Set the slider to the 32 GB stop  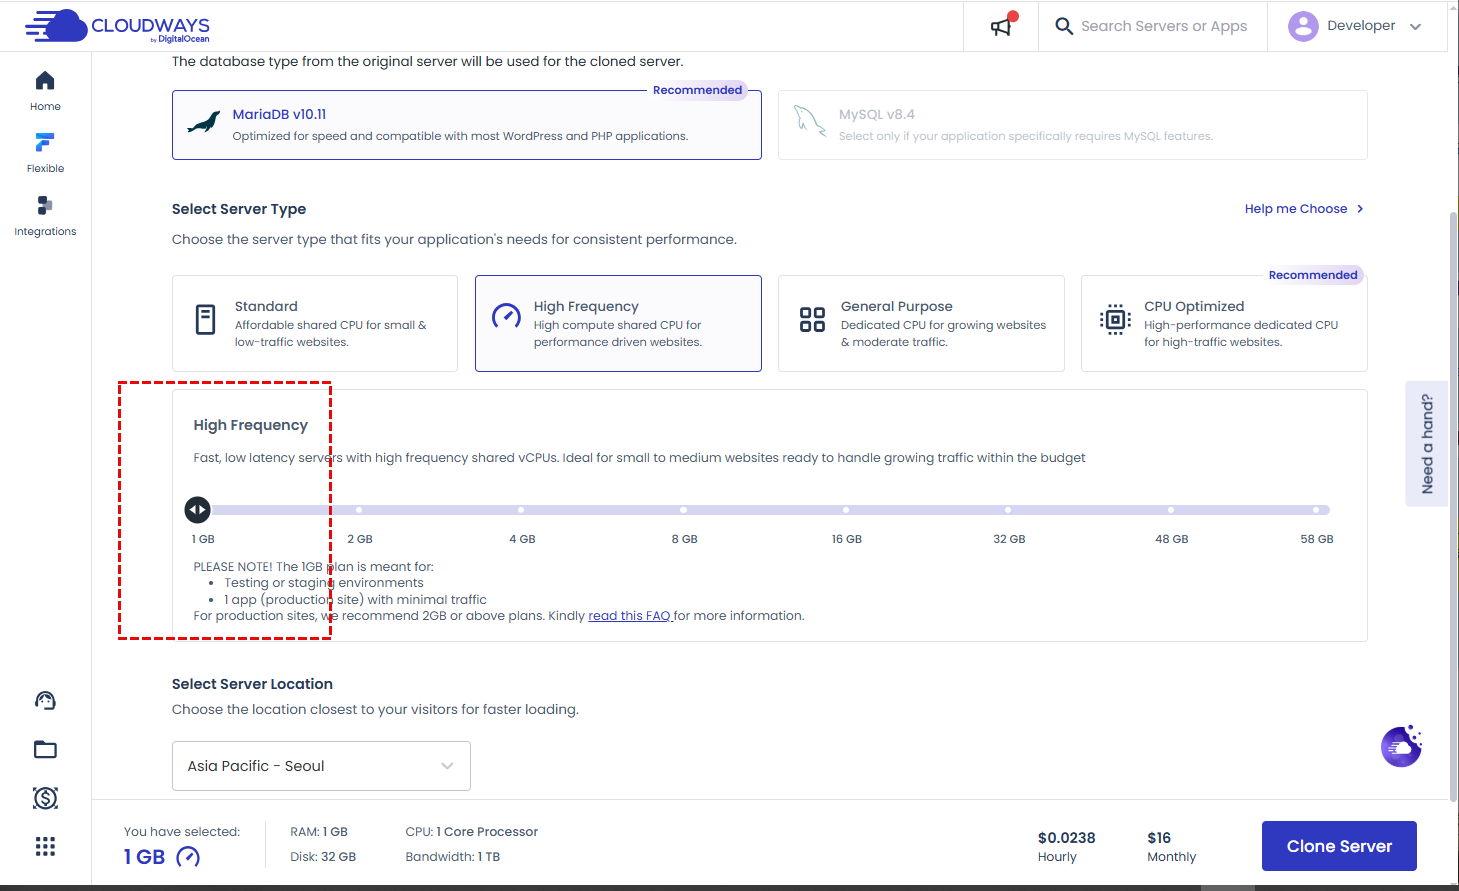click(1008, 510)
